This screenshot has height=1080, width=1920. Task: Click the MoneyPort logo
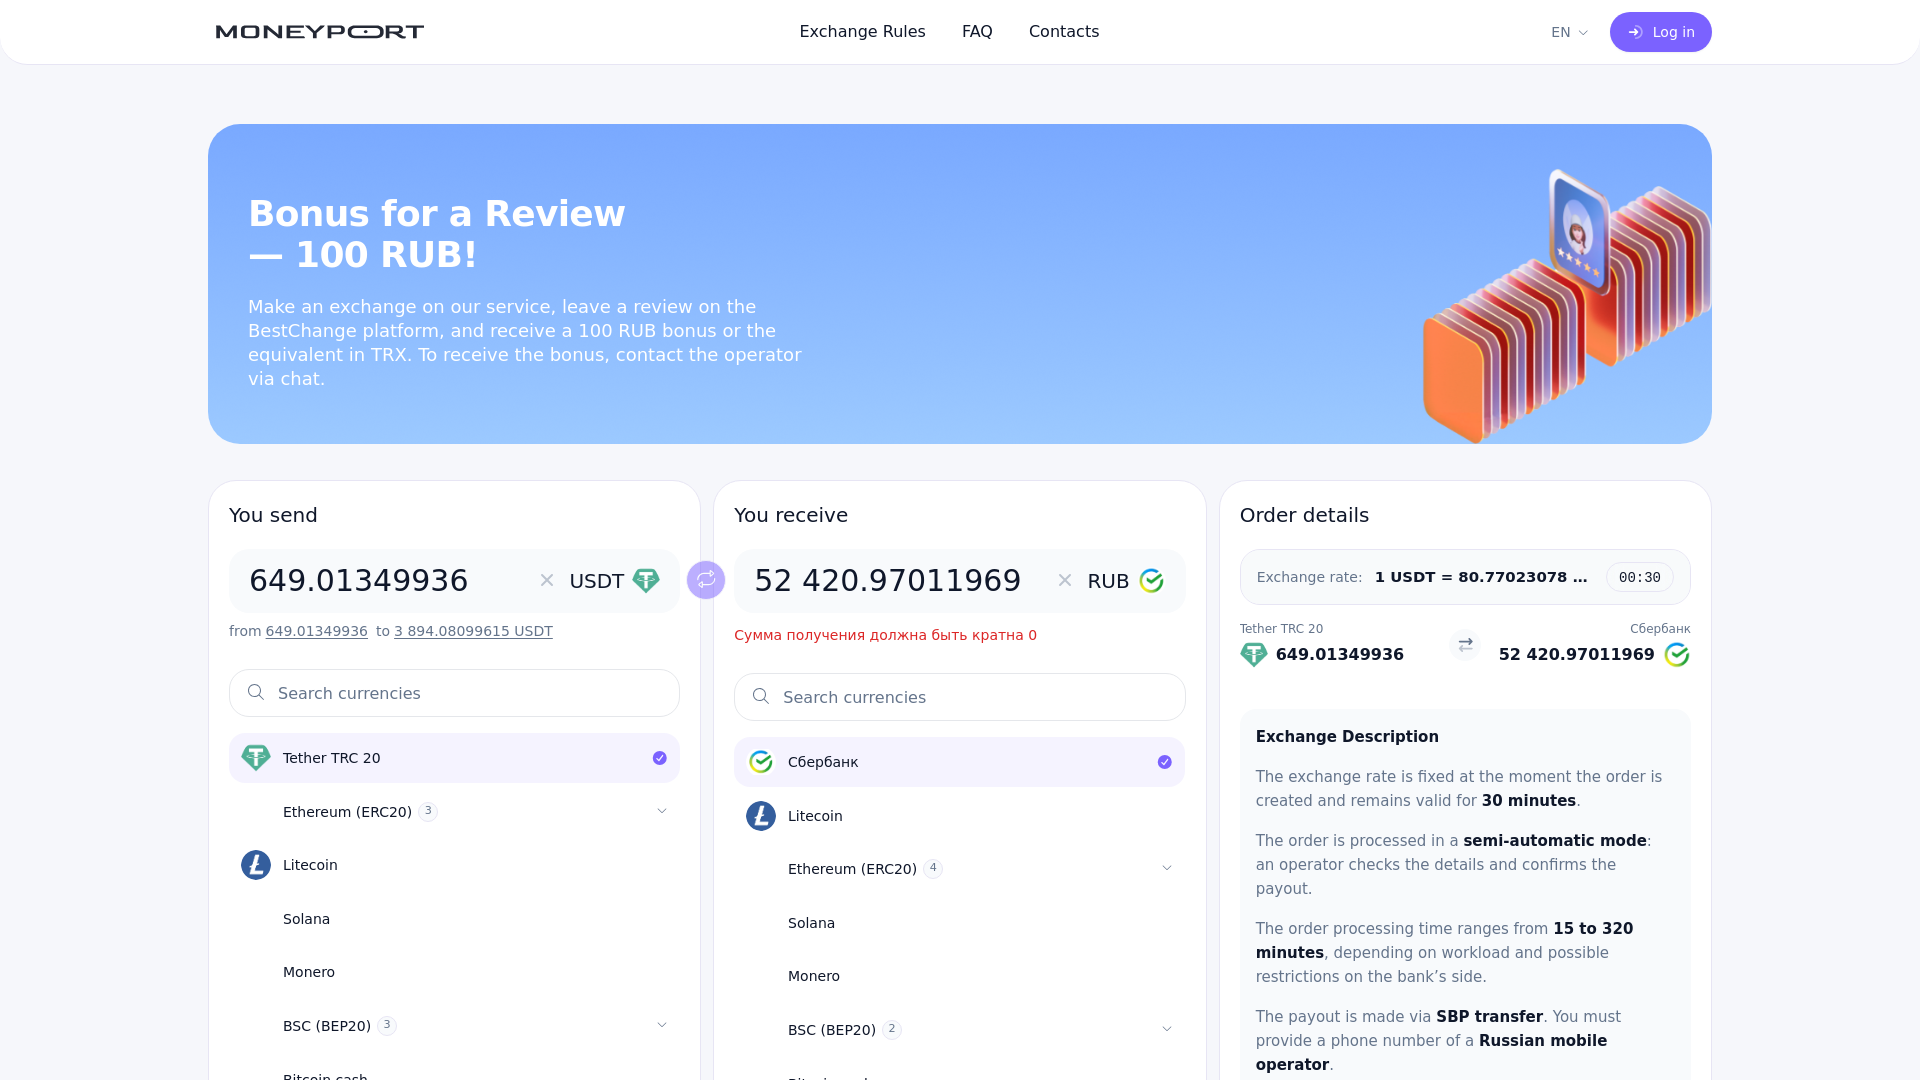click(x=320, y=32)
